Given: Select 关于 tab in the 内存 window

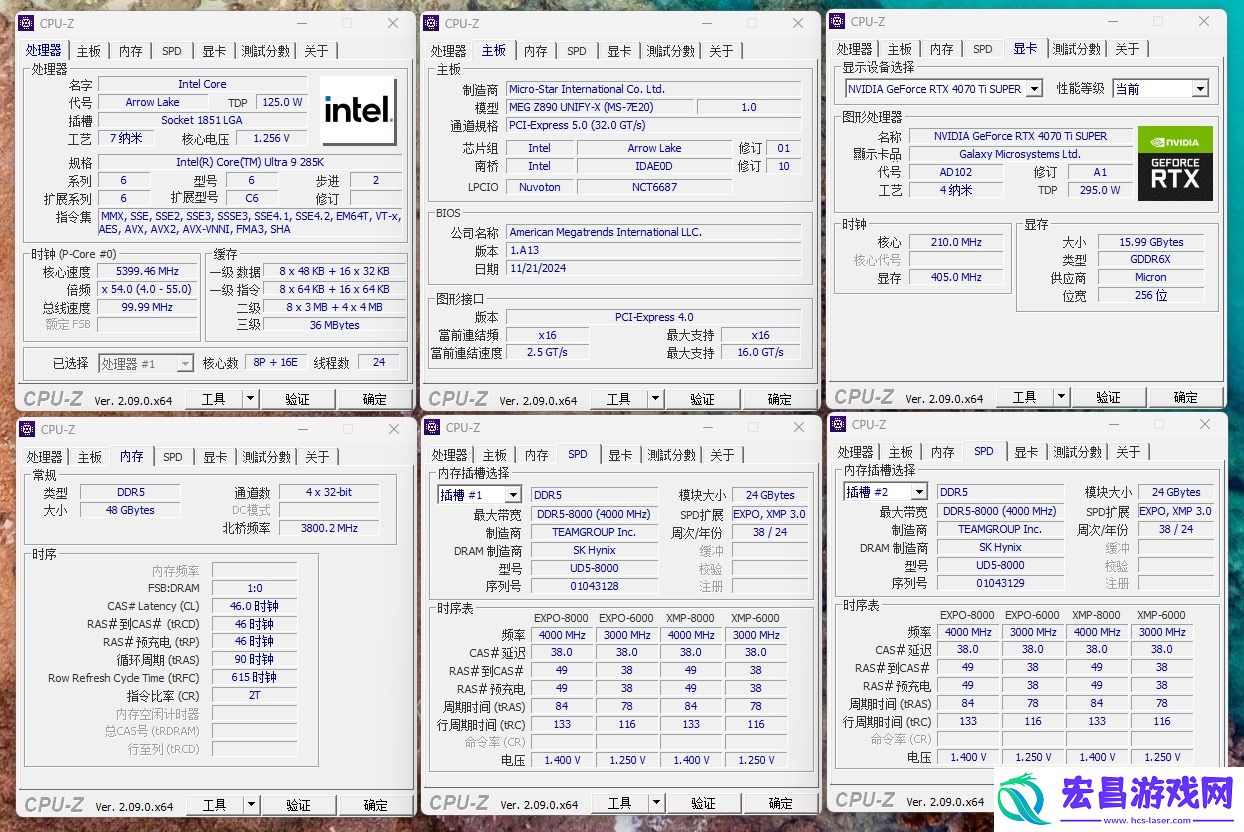Looking at the screenshot, I should 317,457.
